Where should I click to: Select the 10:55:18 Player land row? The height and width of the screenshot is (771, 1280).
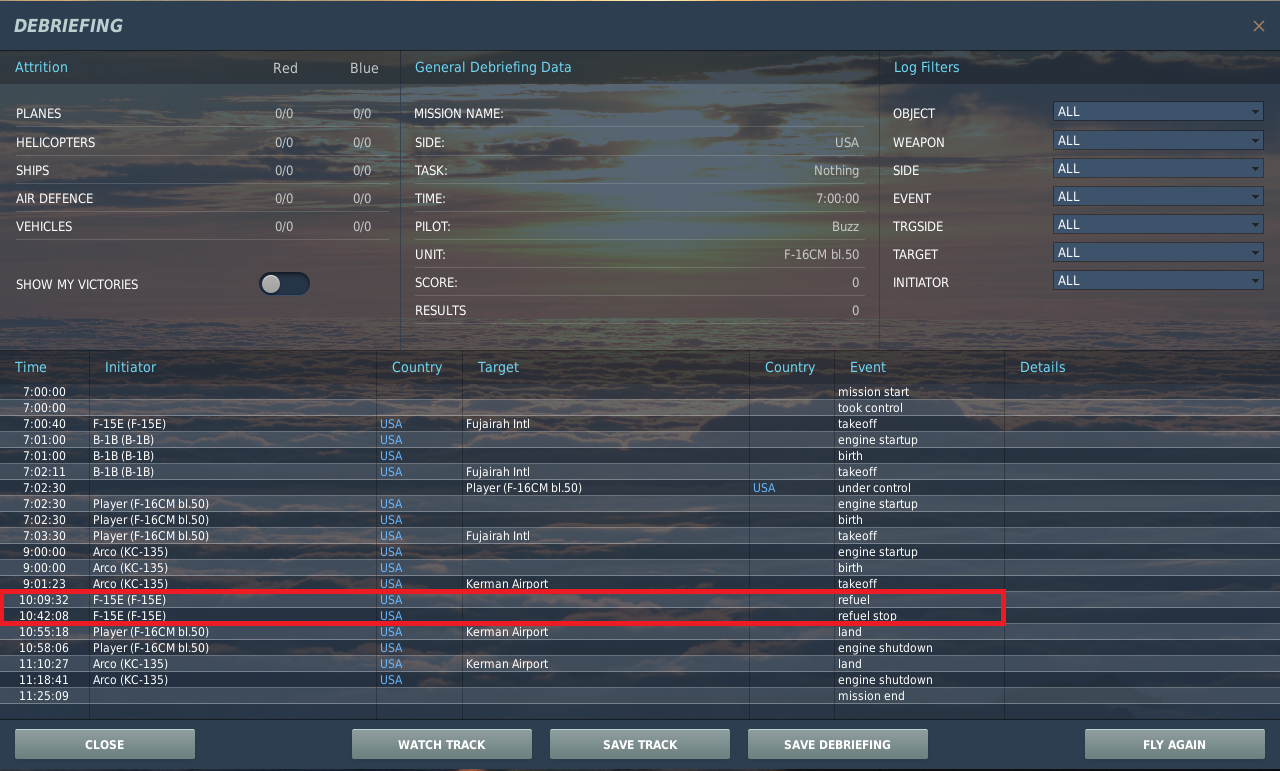tap(640, 632)
